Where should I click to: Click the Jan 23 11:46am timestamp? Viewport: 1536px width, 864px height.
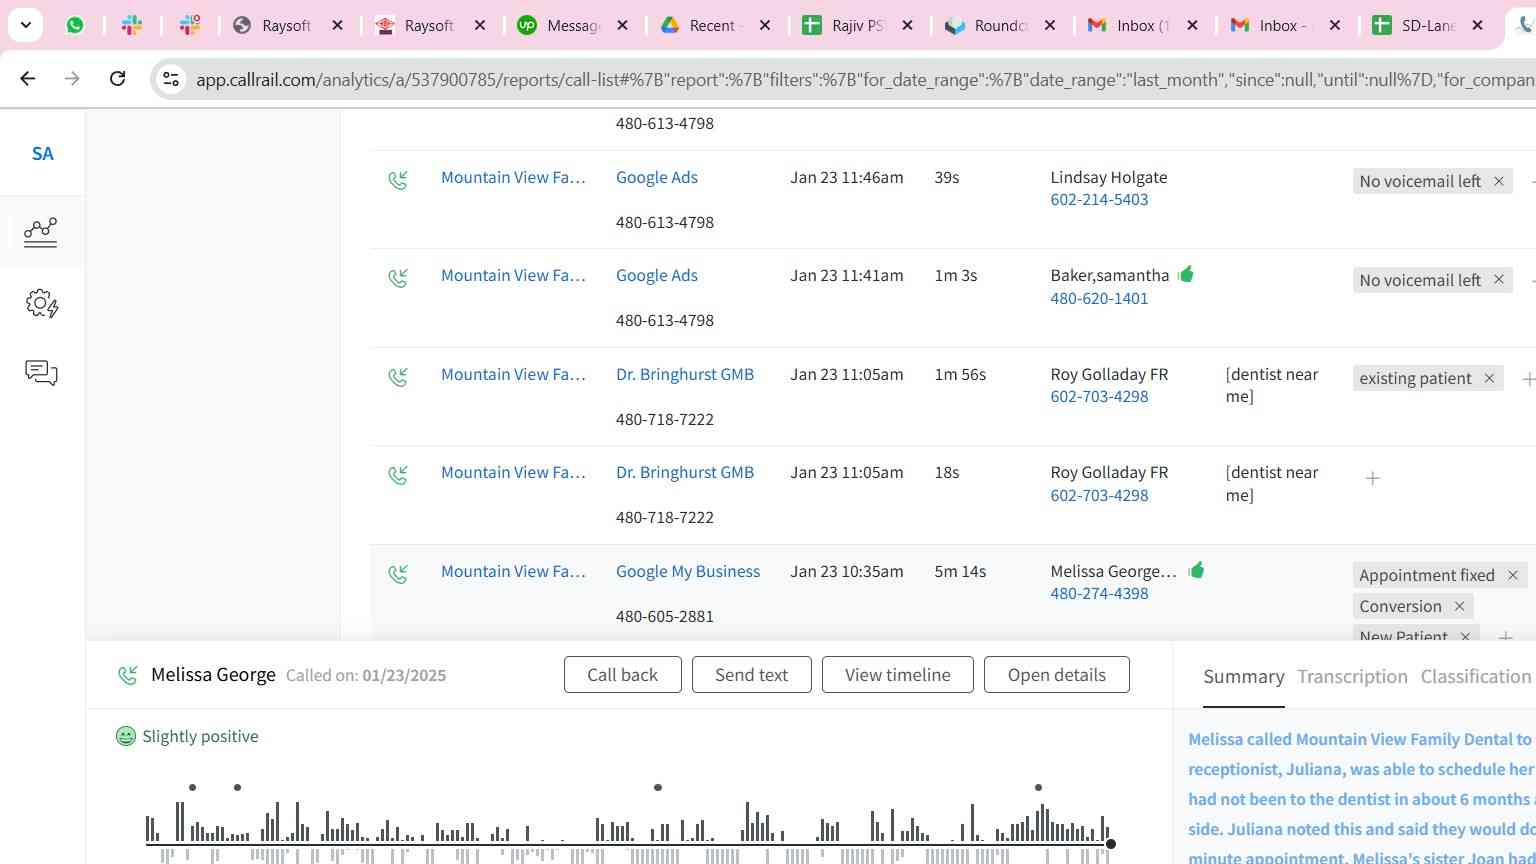click(846, 177)
